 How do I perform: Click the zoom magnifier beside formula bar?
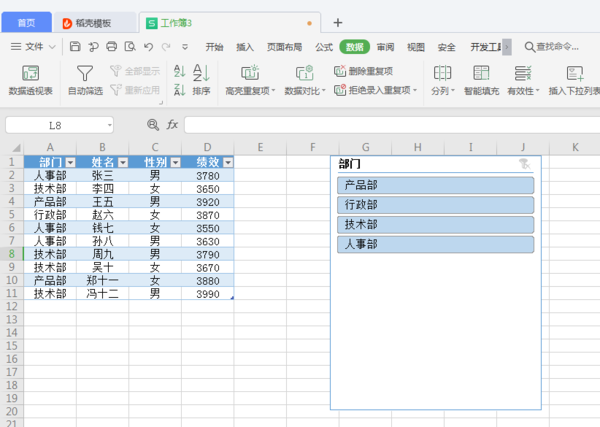click(153, 125)
